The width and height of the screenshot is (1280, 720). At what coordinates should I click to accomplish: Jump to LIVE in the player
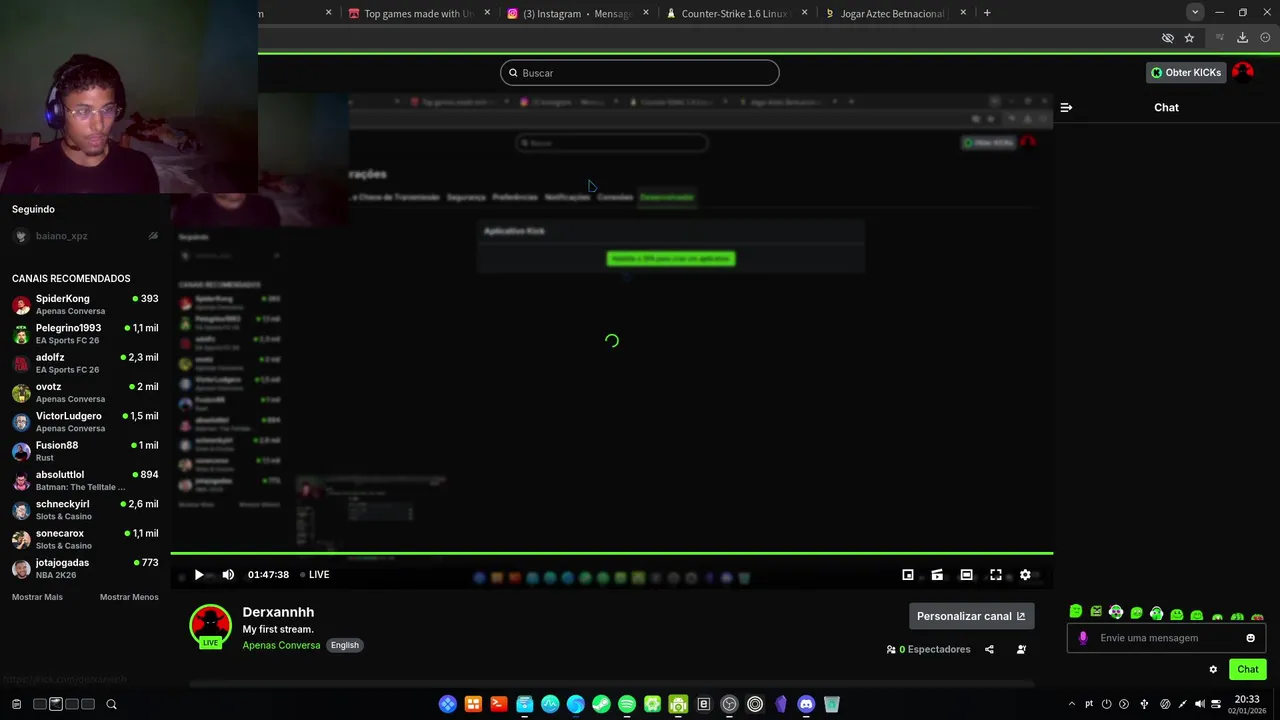tap(315, 575)
